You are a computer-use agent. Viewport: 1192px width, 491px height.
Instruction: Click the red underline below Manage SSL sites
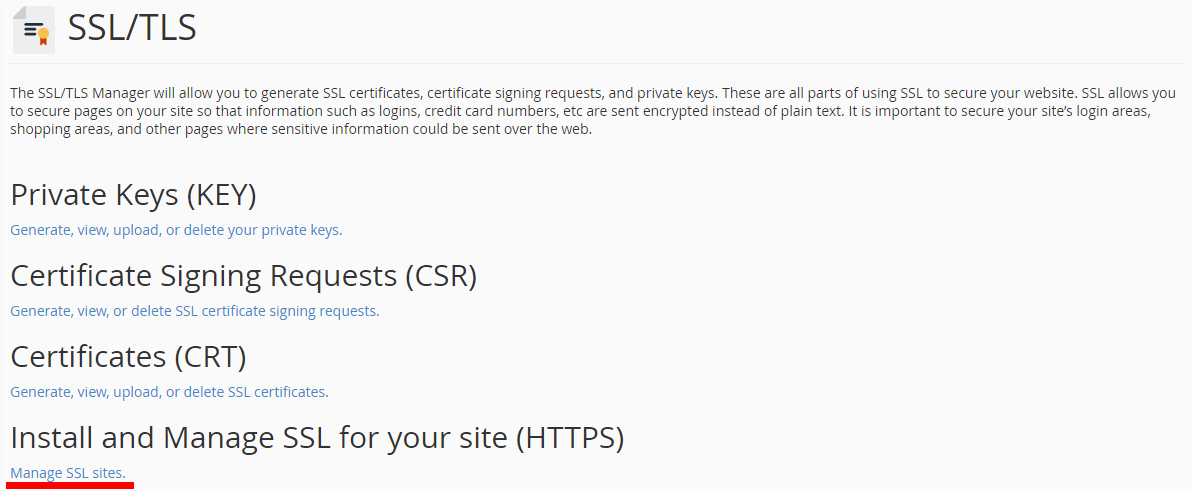[70, 485]
